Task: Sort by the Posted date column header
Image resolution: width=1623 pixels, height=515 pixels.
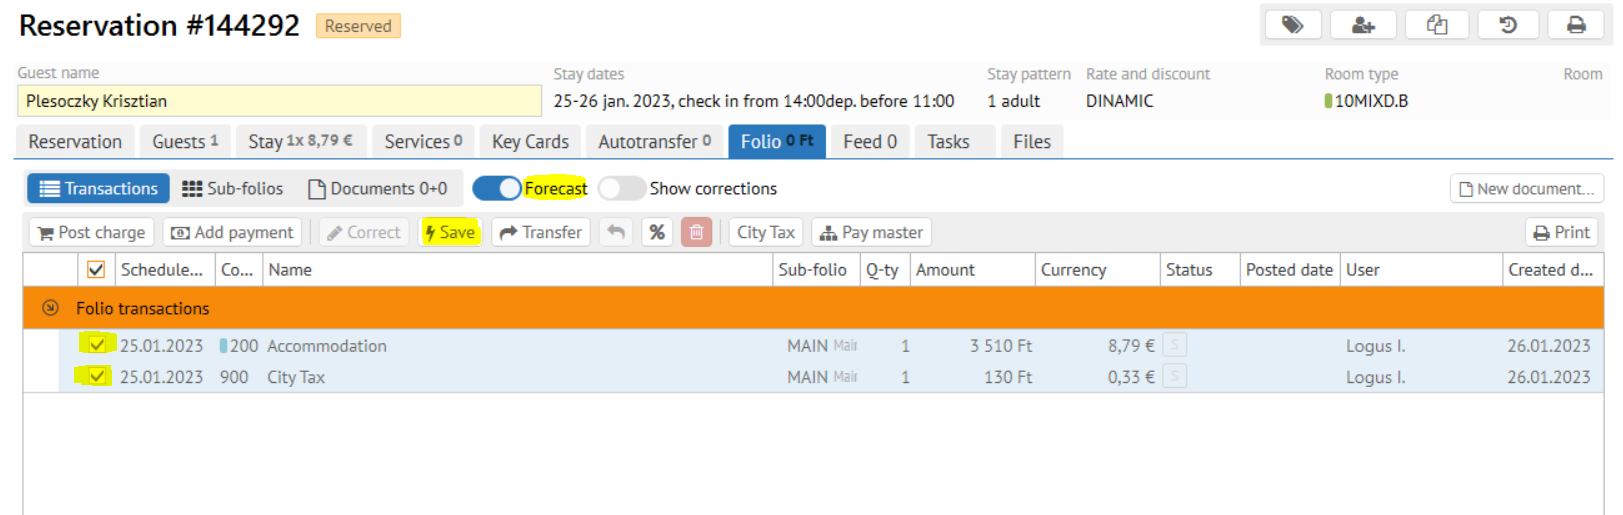Action: [1290, 269]
